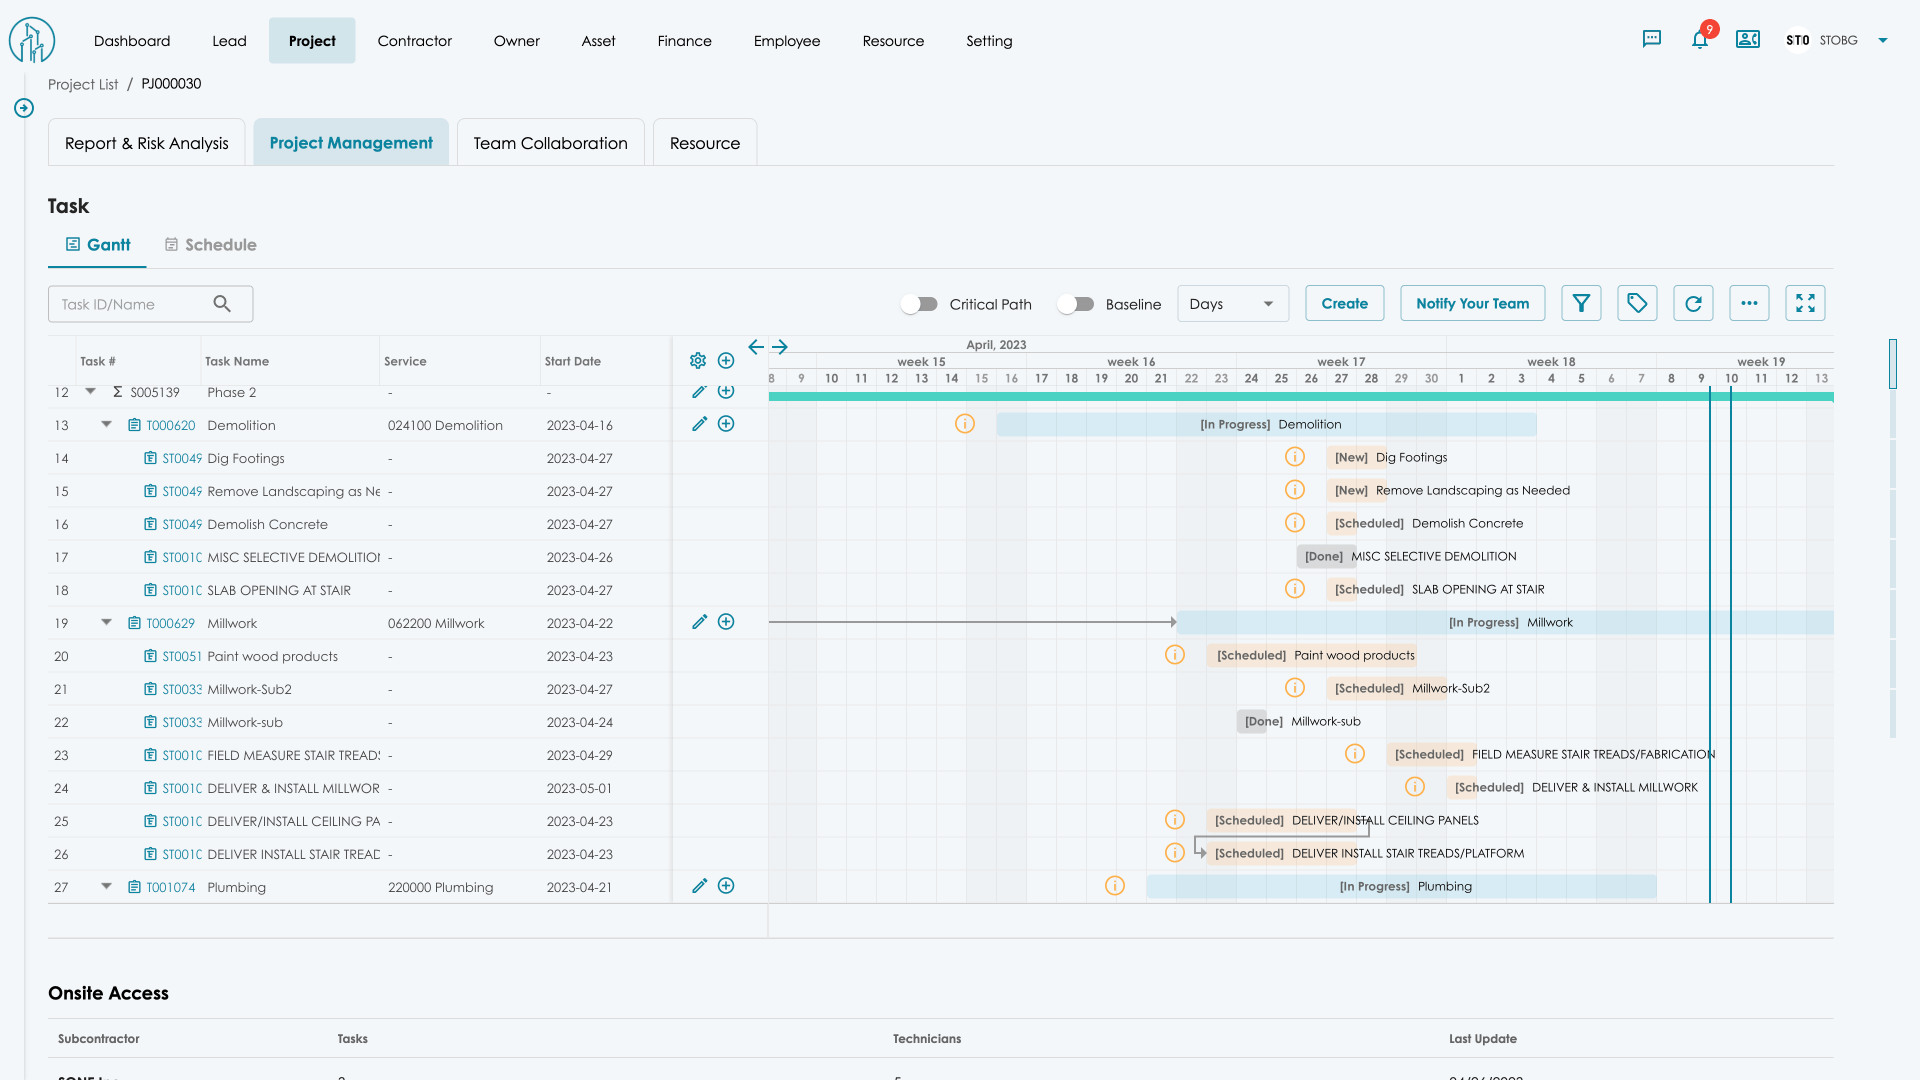The height and width of the screenshot is (1080, 1920).
Task: Collapse the Millwork task group
Action: click(x=106, y=622)
